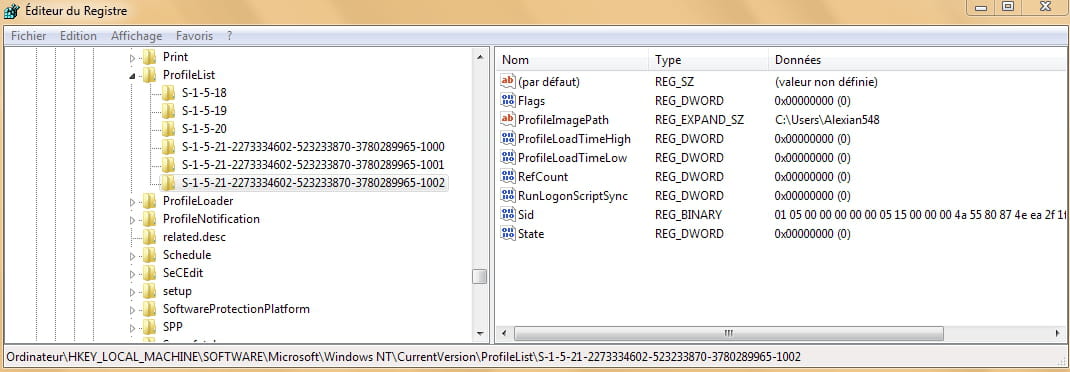
Task: Click the S-1-5-19 folder icon
Action: pyautogui.click(x=169, y=111)
